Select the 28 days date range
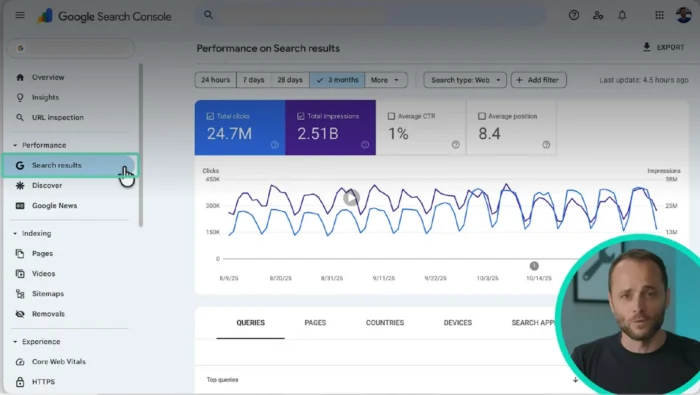This screenshot has width=700, height=395. coord(290,80)
